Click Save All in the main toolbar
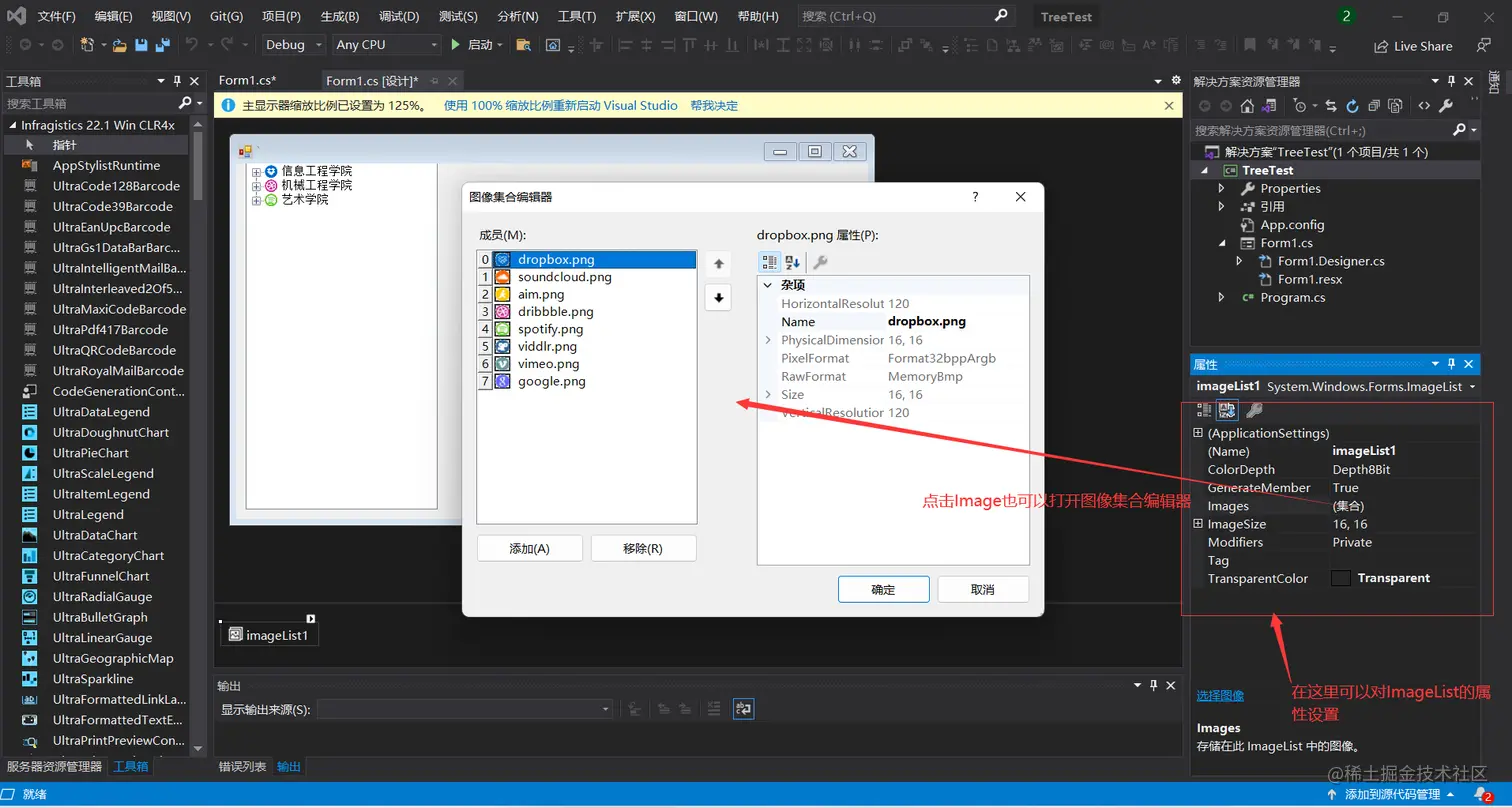 coord(161,45)
